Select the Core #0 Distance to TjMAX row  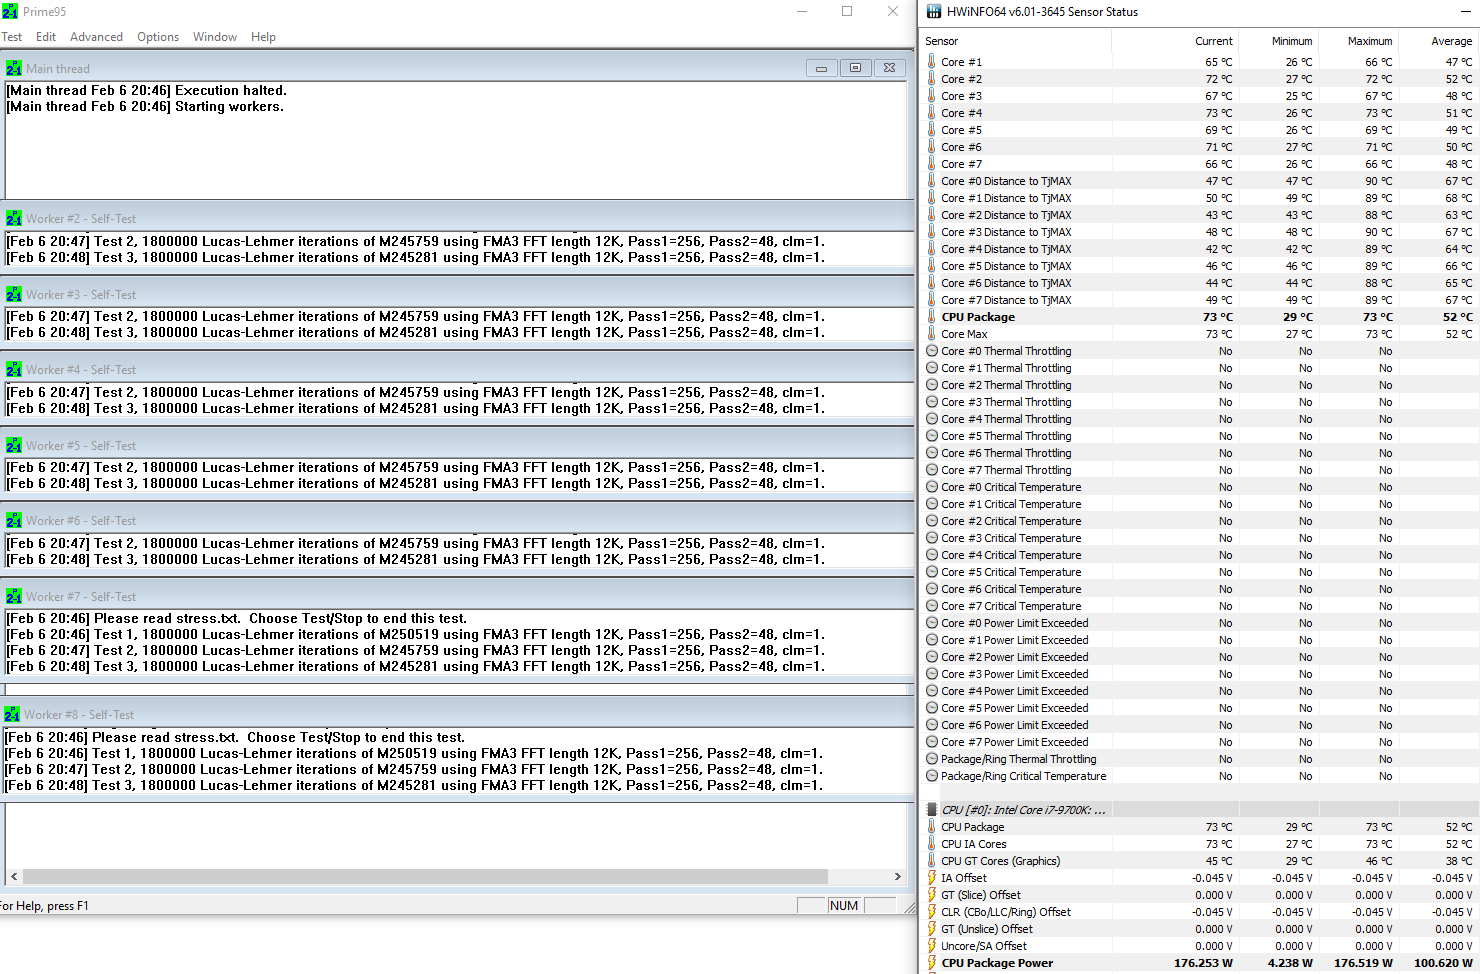(x=1199, y=181)
